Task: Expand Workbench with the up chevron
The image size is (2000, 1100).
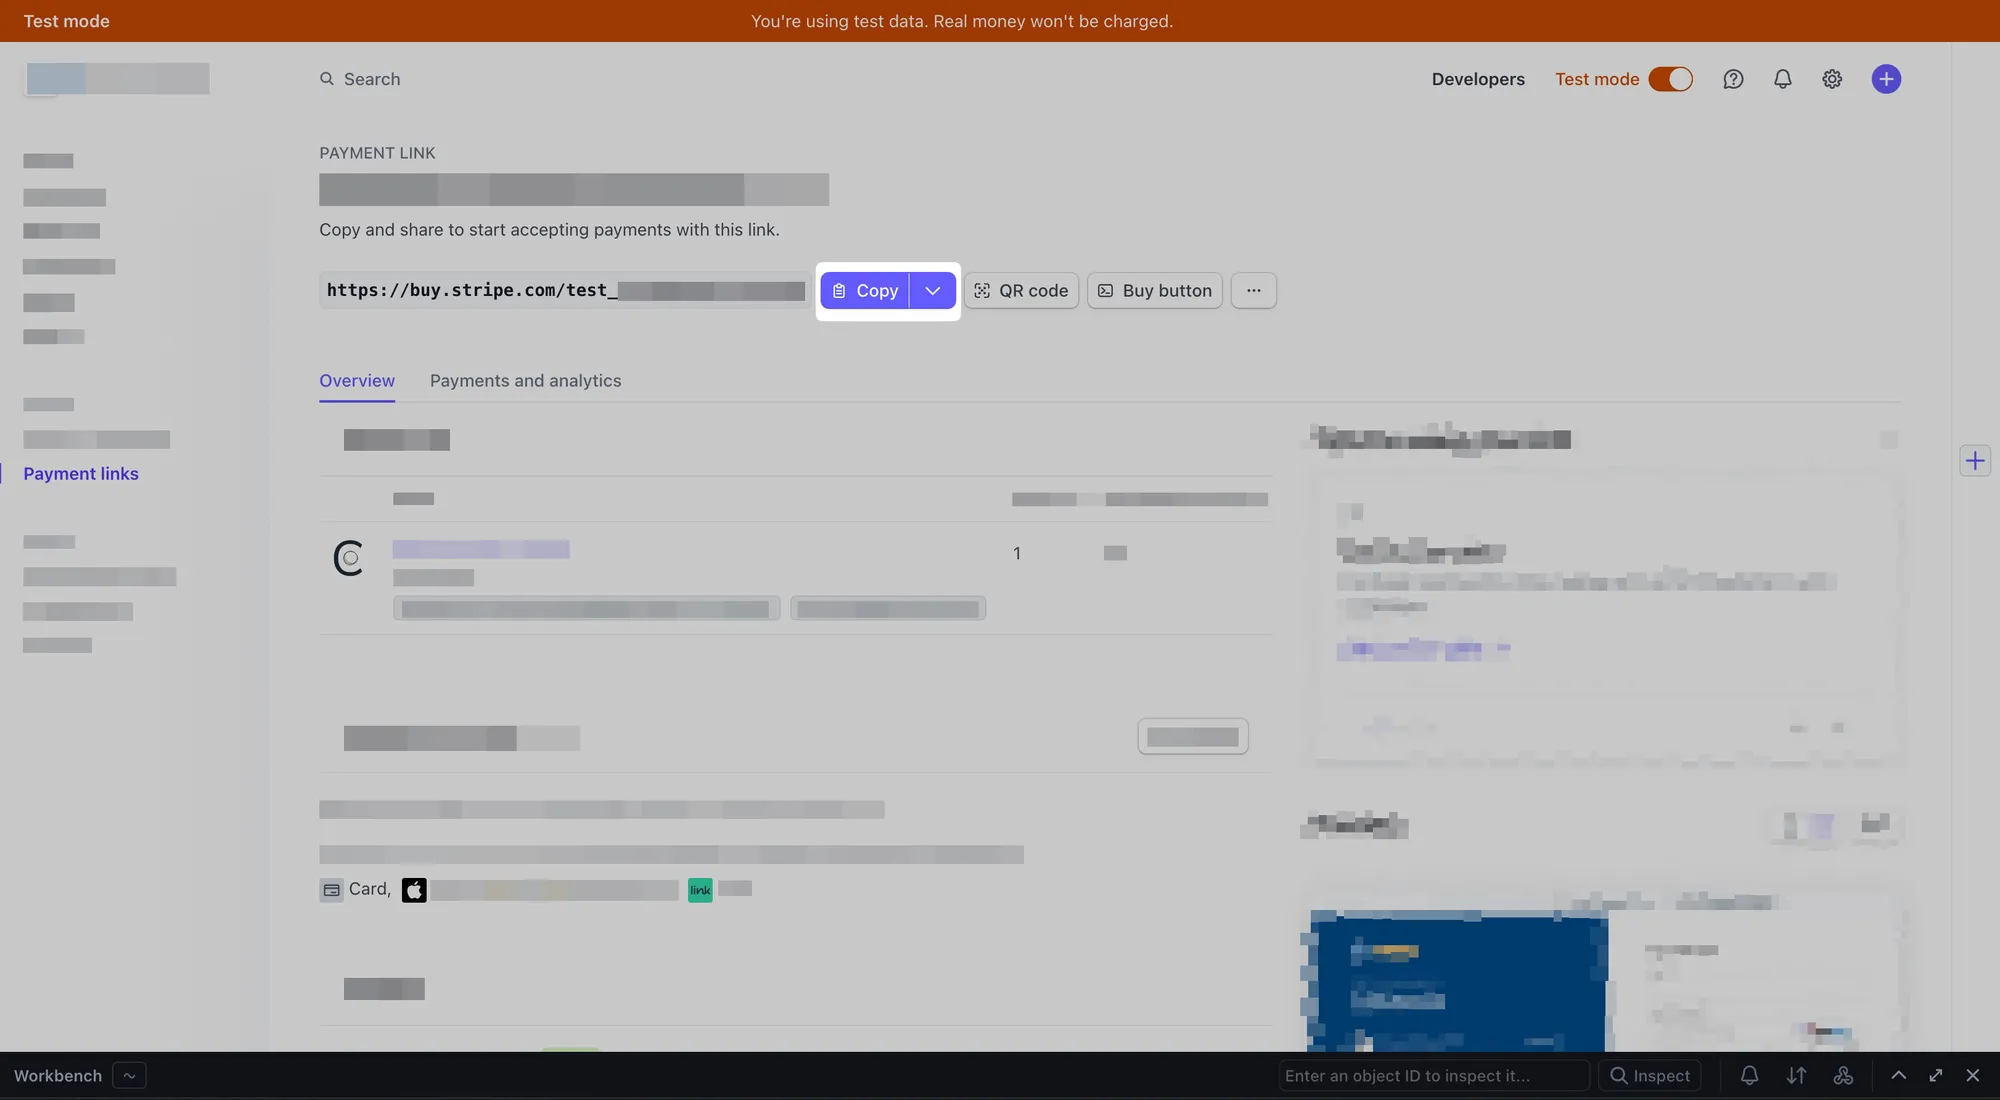Action: (x=1898, y=1076)
